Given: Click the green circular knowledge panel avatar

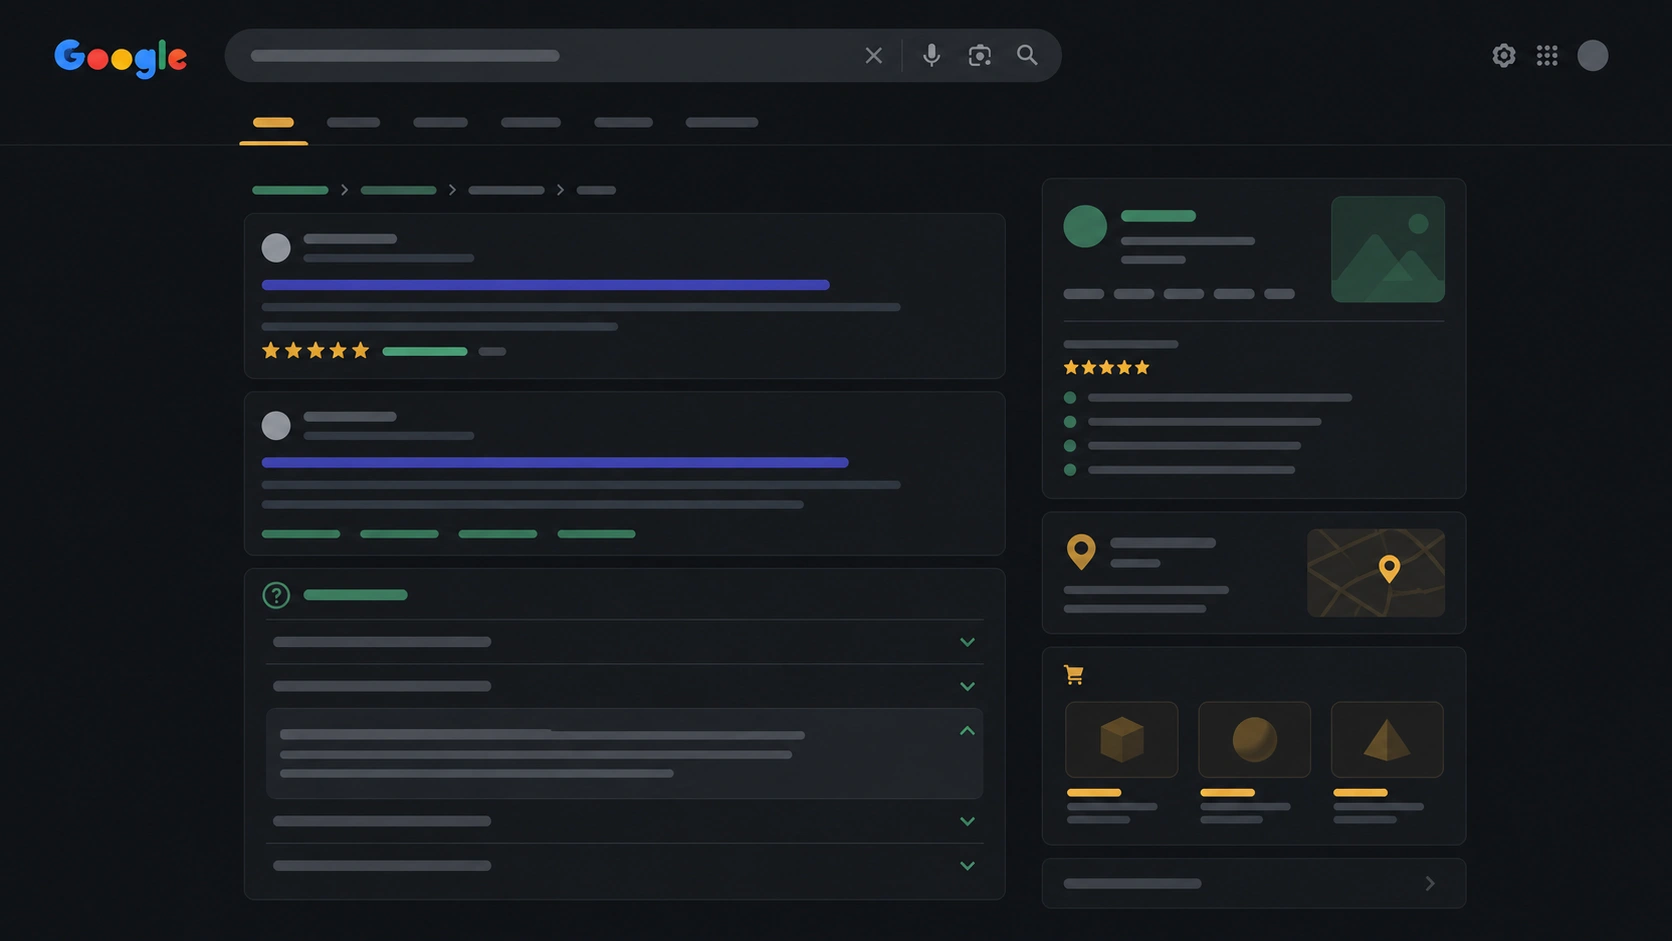Looking at the screenshot, I should [x=1085, y=226].
